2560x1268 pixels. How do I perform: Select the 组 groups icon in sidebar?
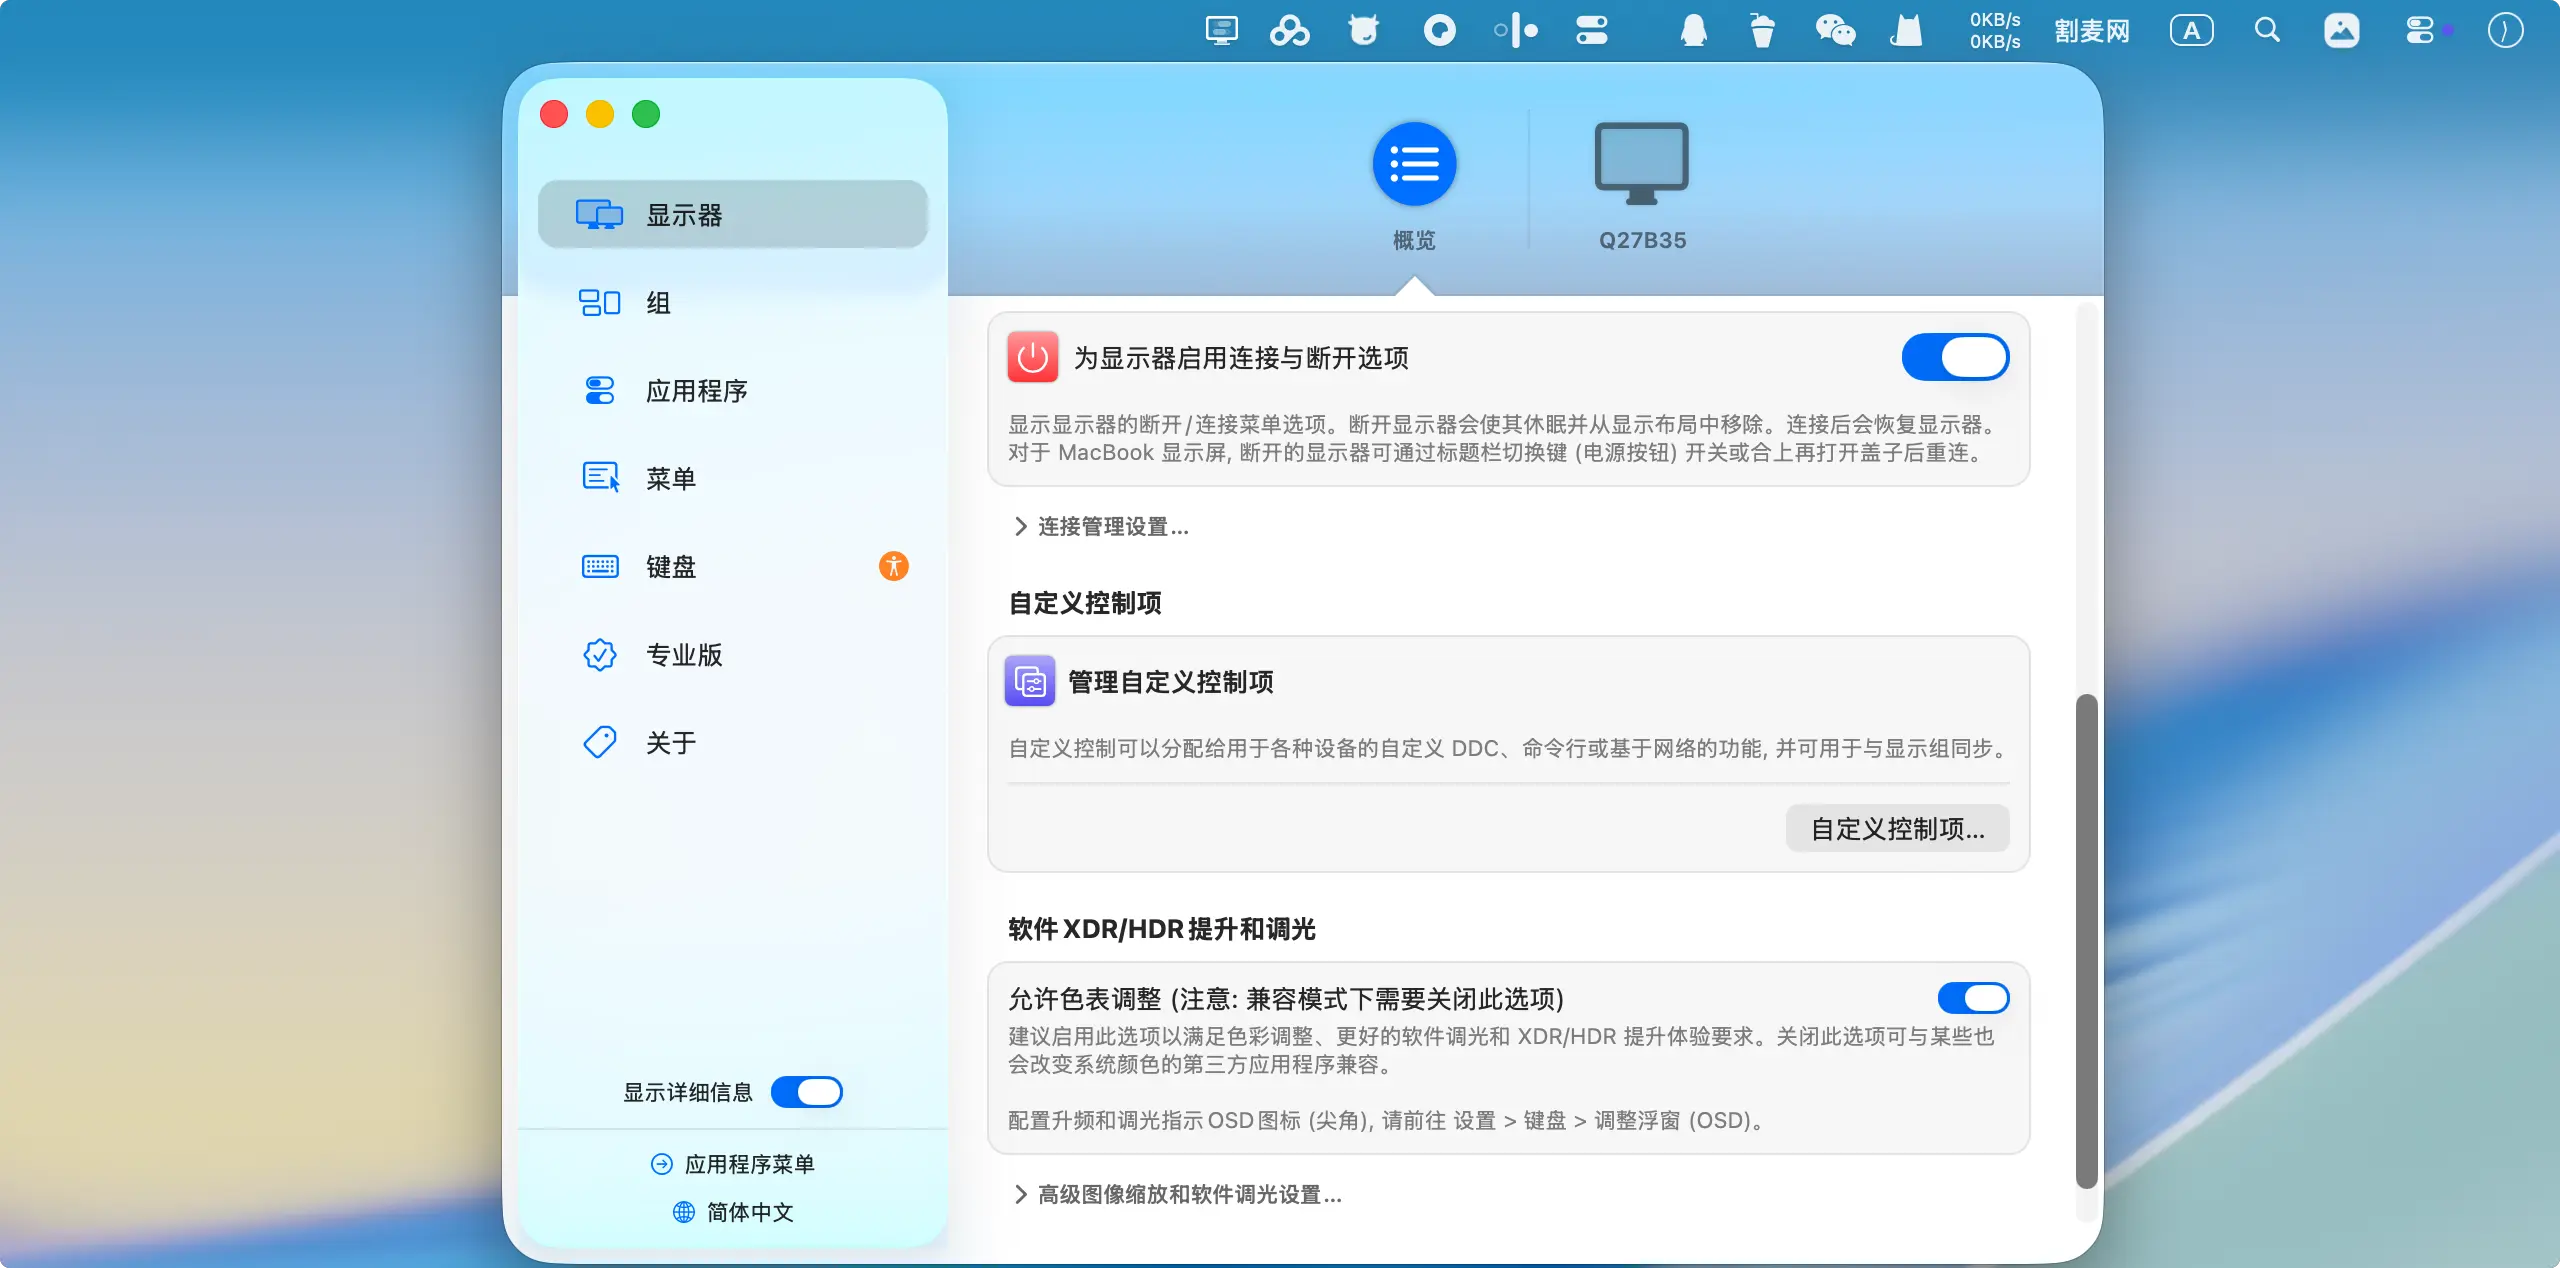pyautogui.click(x=600, y=302)
